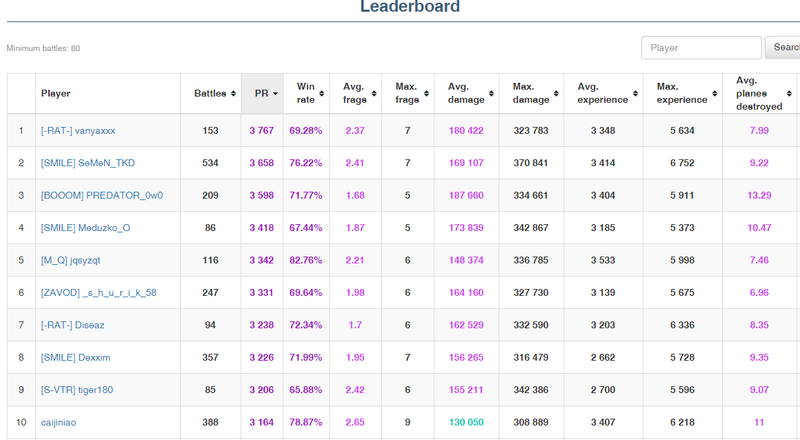This screenshot has width=800, height=440.
Task: Sort table by Win rate arrows
Action: point(322,93)
